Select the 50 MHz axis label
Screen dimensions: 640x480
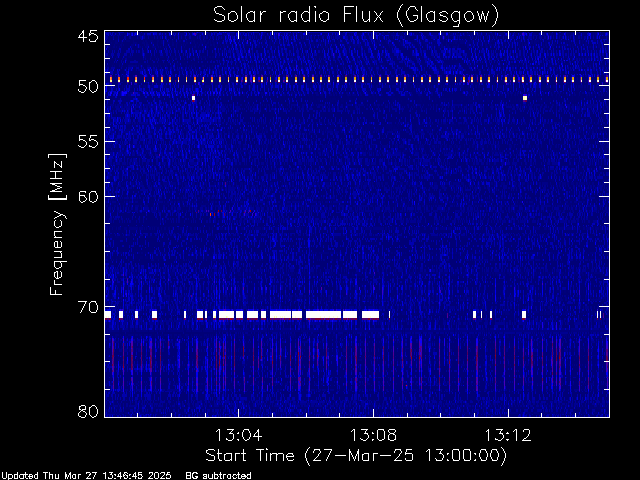click(88, 87)
